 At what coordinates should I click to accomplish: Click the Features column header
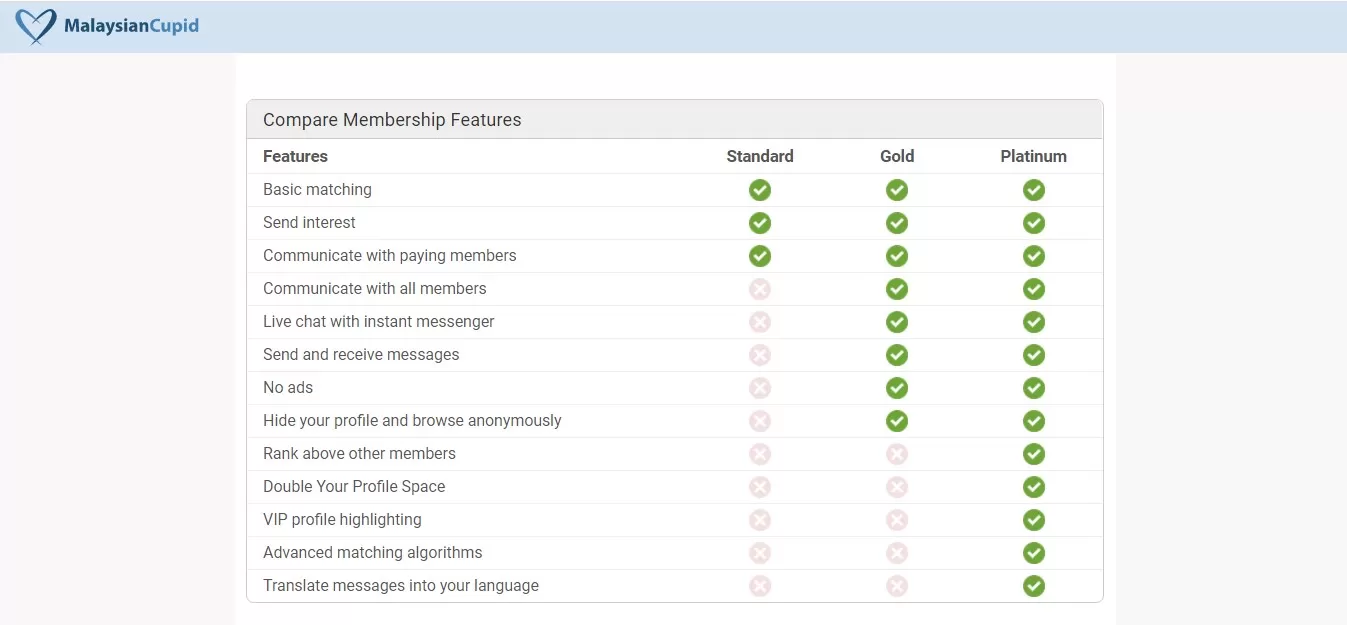(x=295, y=156)
